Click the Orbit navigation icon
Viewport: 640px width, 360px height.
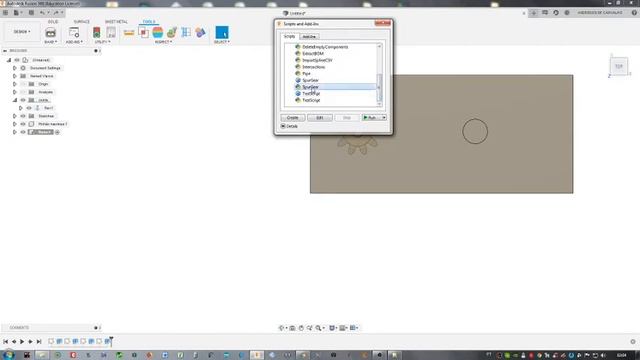(x=281, y=328)
